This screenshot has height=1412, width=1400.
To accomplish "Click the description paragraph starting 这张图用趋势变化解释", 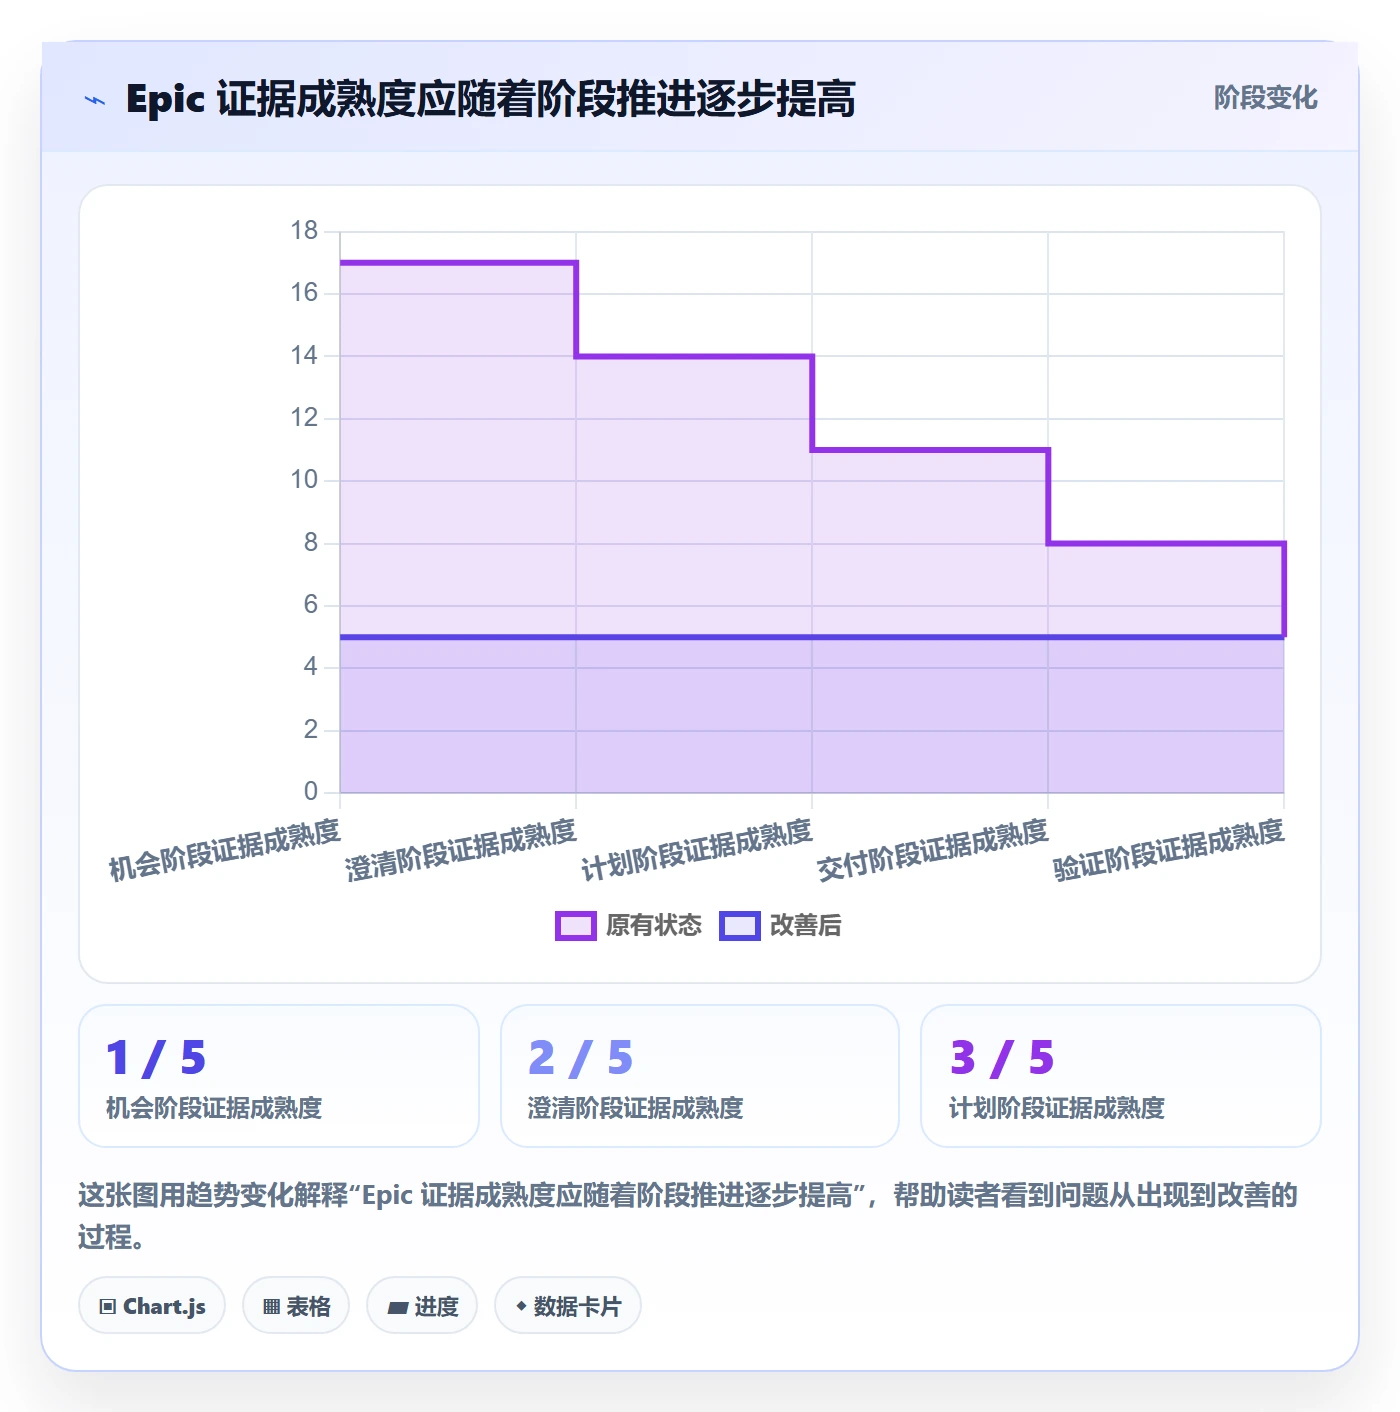I will click(688, 1216).
